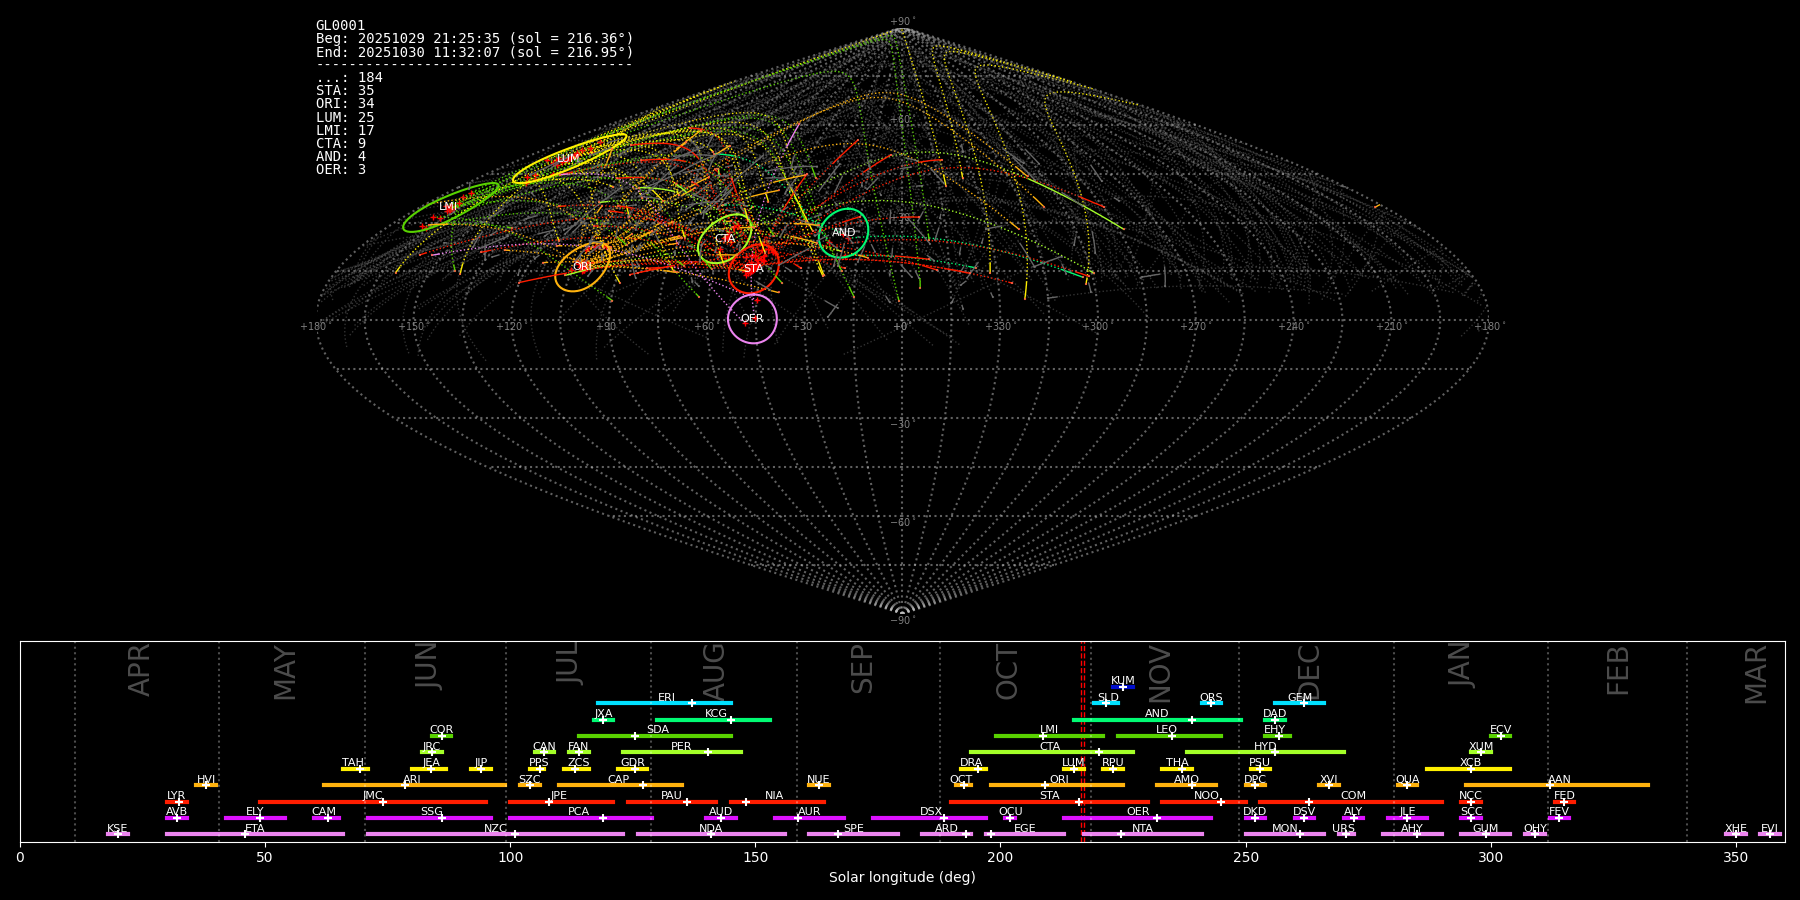Click the white peak marker on the PER bar

(x=708, y=752)
